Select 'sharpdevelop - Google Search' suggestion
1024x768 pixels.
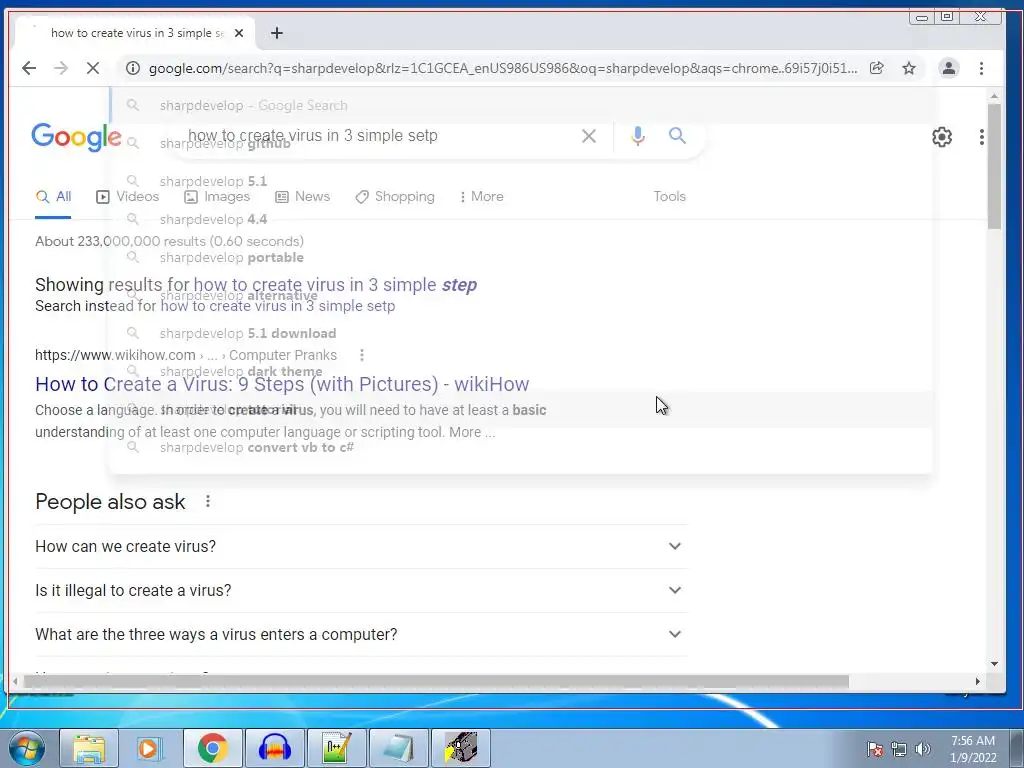point(520,105)
